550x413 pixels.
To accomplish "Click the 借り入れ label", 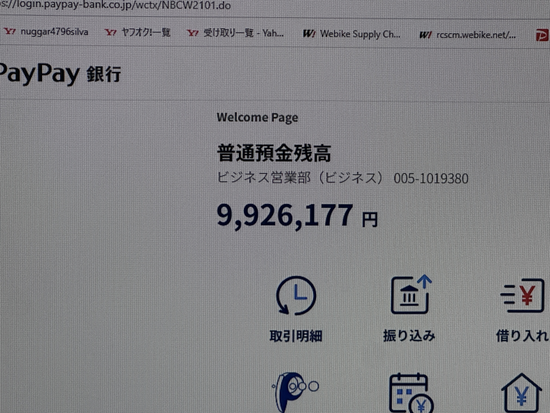I will (x=522, y=336).
